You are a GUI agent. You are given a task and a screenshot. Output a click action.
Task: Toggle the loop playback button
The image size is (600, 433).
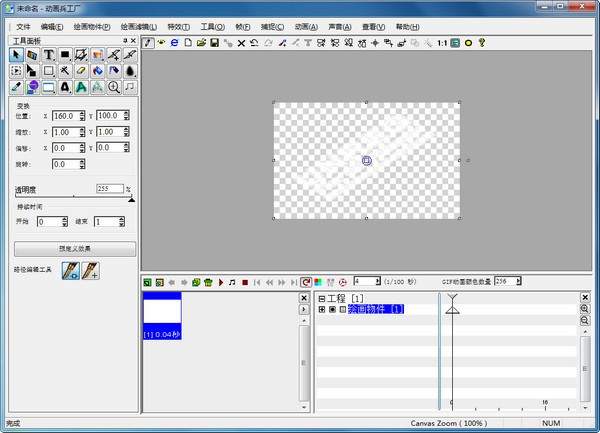(x=305, y=283)
